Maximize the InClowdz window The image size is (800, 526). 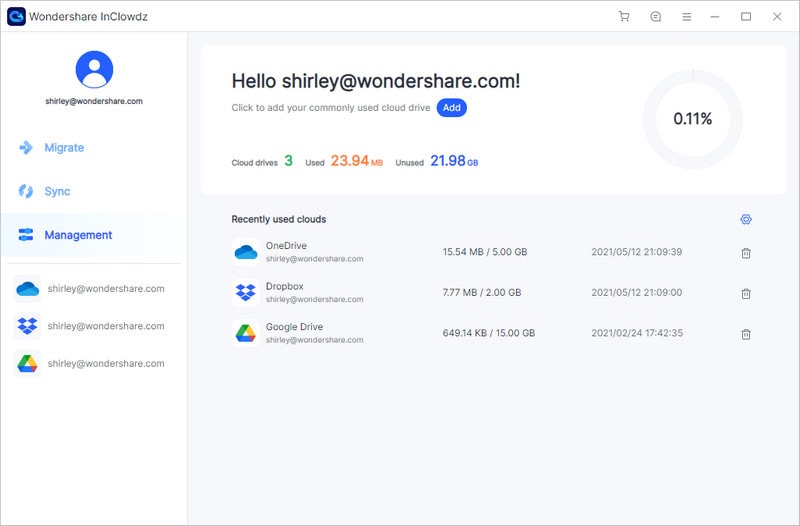[746, 17]
